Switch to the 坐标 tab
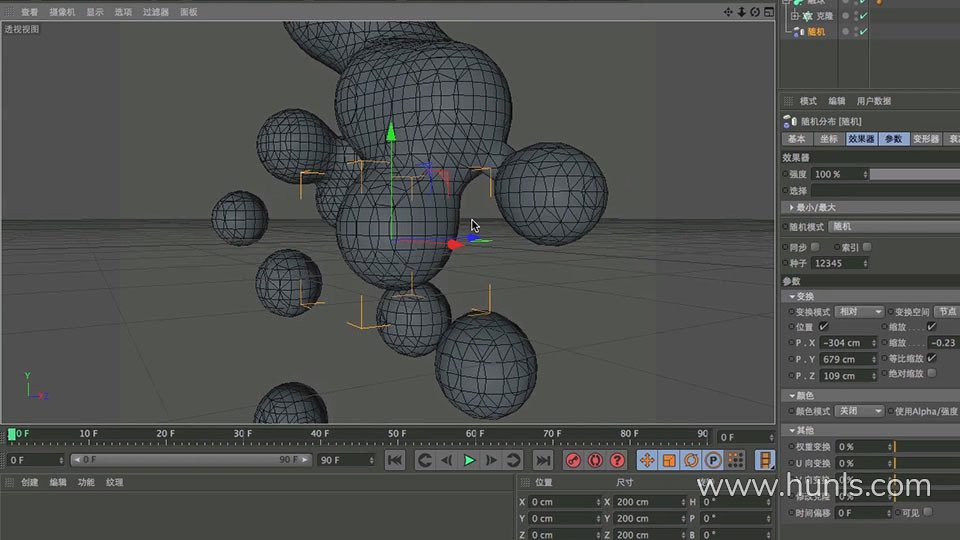Viewport: 960px width, 540px height. pyautogui.click(x=828, y=139)
